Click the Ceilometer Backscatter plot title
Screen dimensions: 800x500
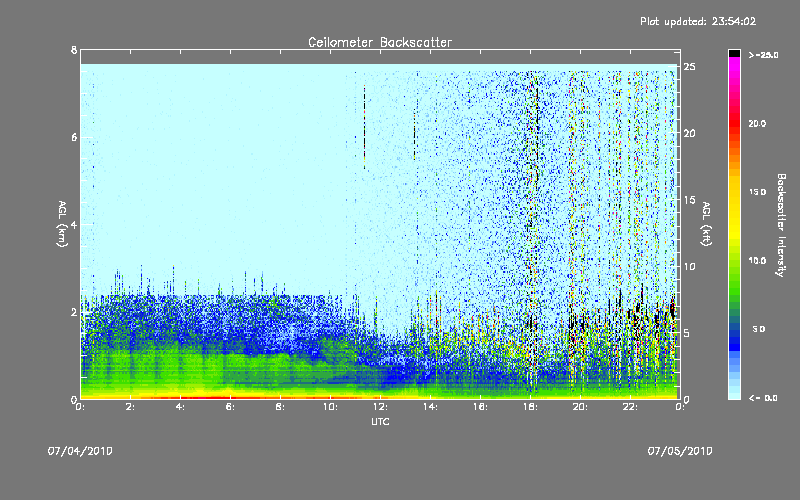(380, 42)
